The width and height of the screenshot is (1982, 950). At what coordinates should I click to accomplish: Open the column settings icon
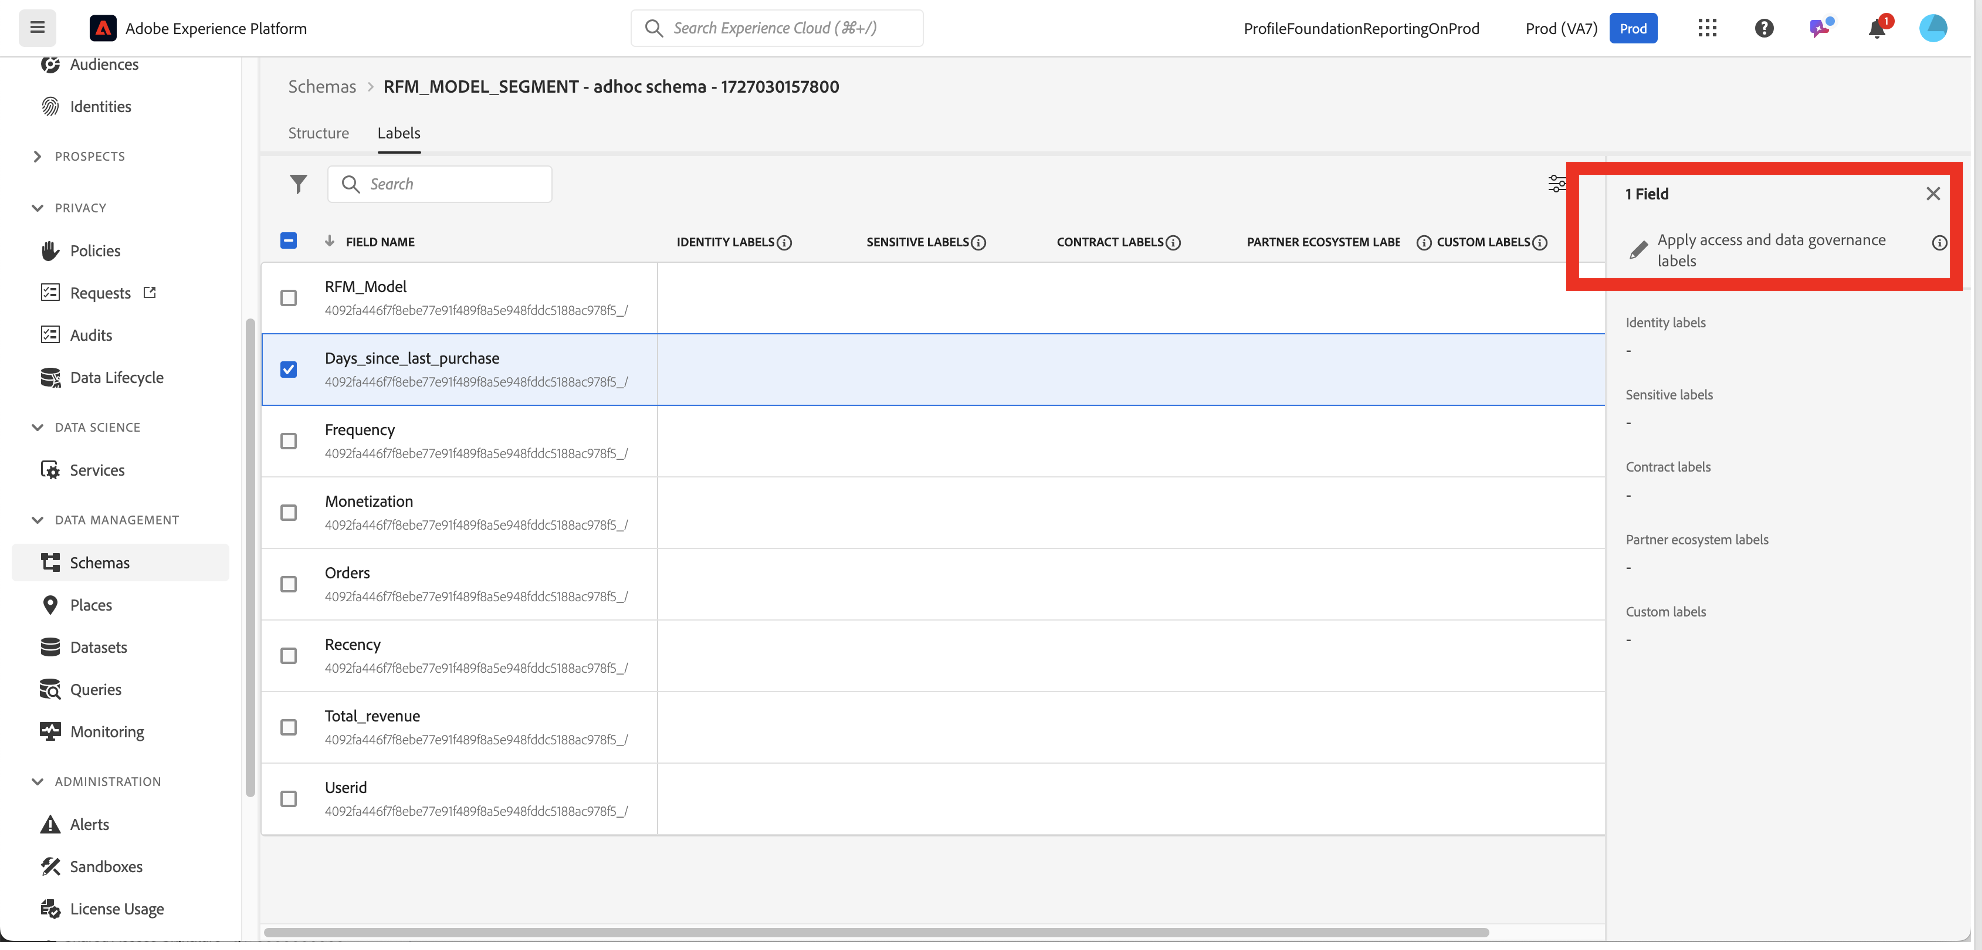click(1556, 183)
